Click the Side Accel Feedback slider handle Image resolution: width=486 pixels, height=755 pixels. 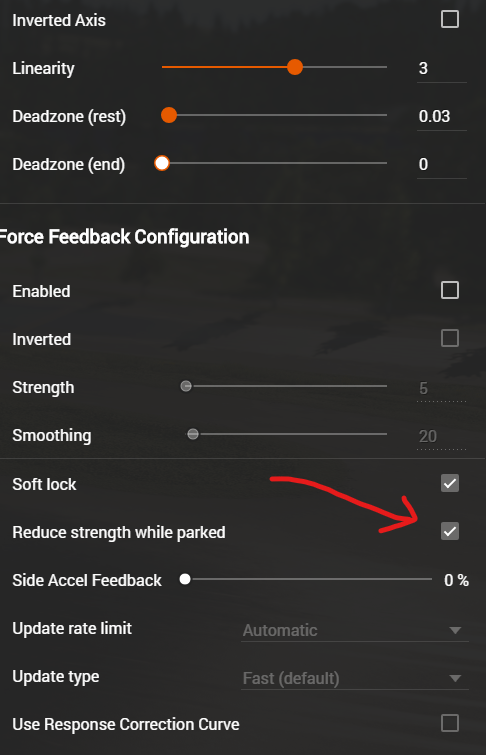[x=185, y=579]
